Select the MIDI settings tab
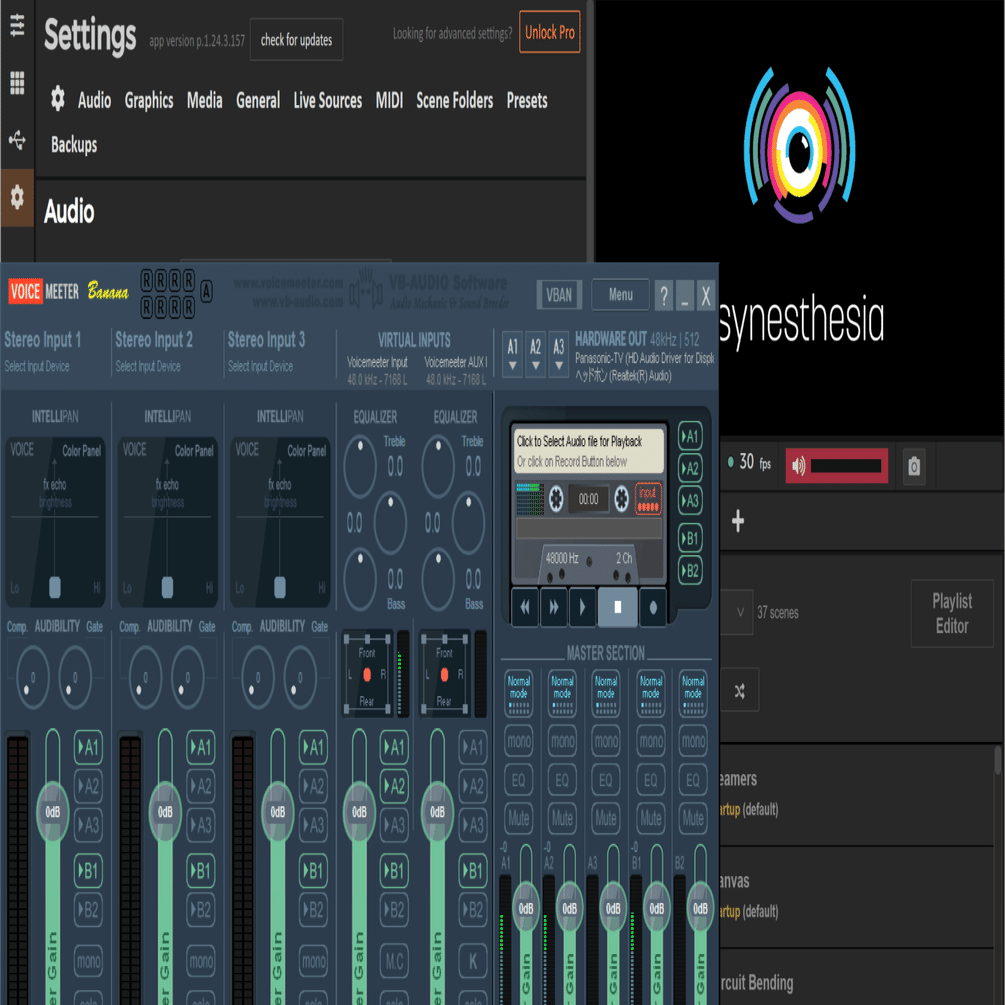This screenshot has width=1005, height=1005. (x=389, y=101)
